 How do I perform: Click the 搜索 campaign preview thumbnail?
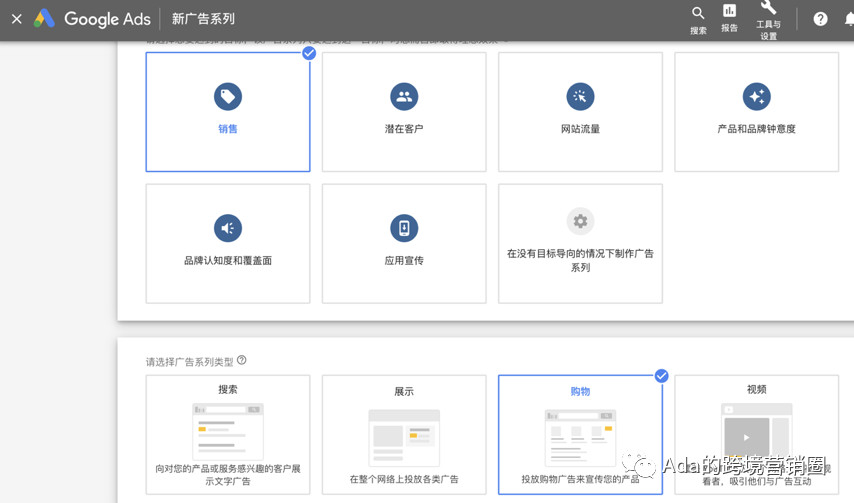[228, 431]
